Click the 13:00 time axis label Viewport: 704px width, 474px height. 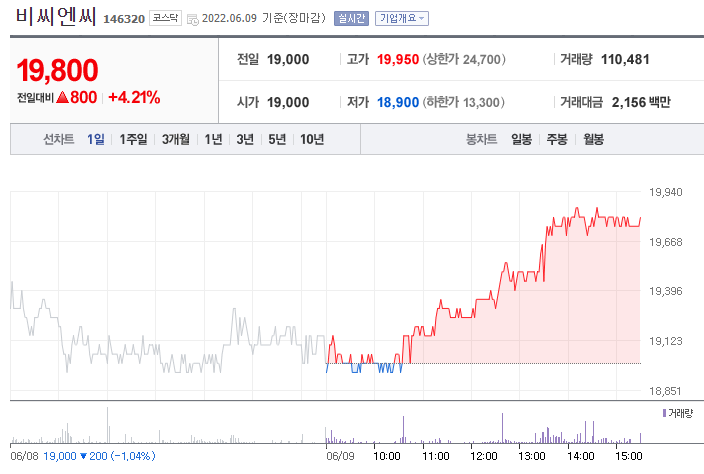[x=532, y=456]
